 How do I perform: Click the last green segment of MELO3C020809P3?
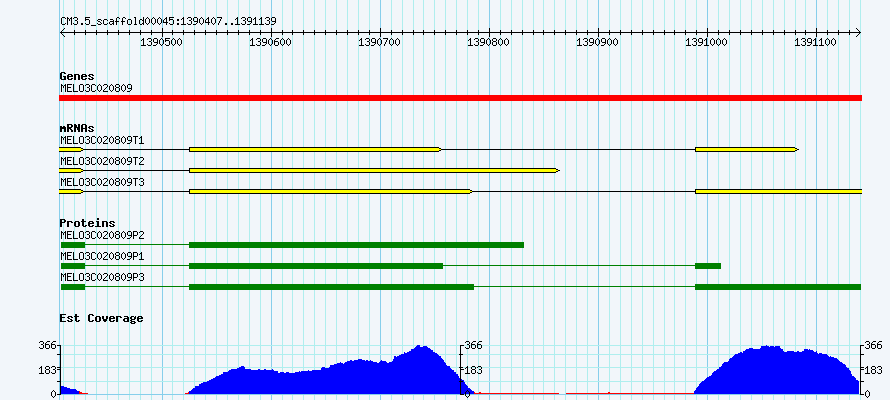[778, 287]
